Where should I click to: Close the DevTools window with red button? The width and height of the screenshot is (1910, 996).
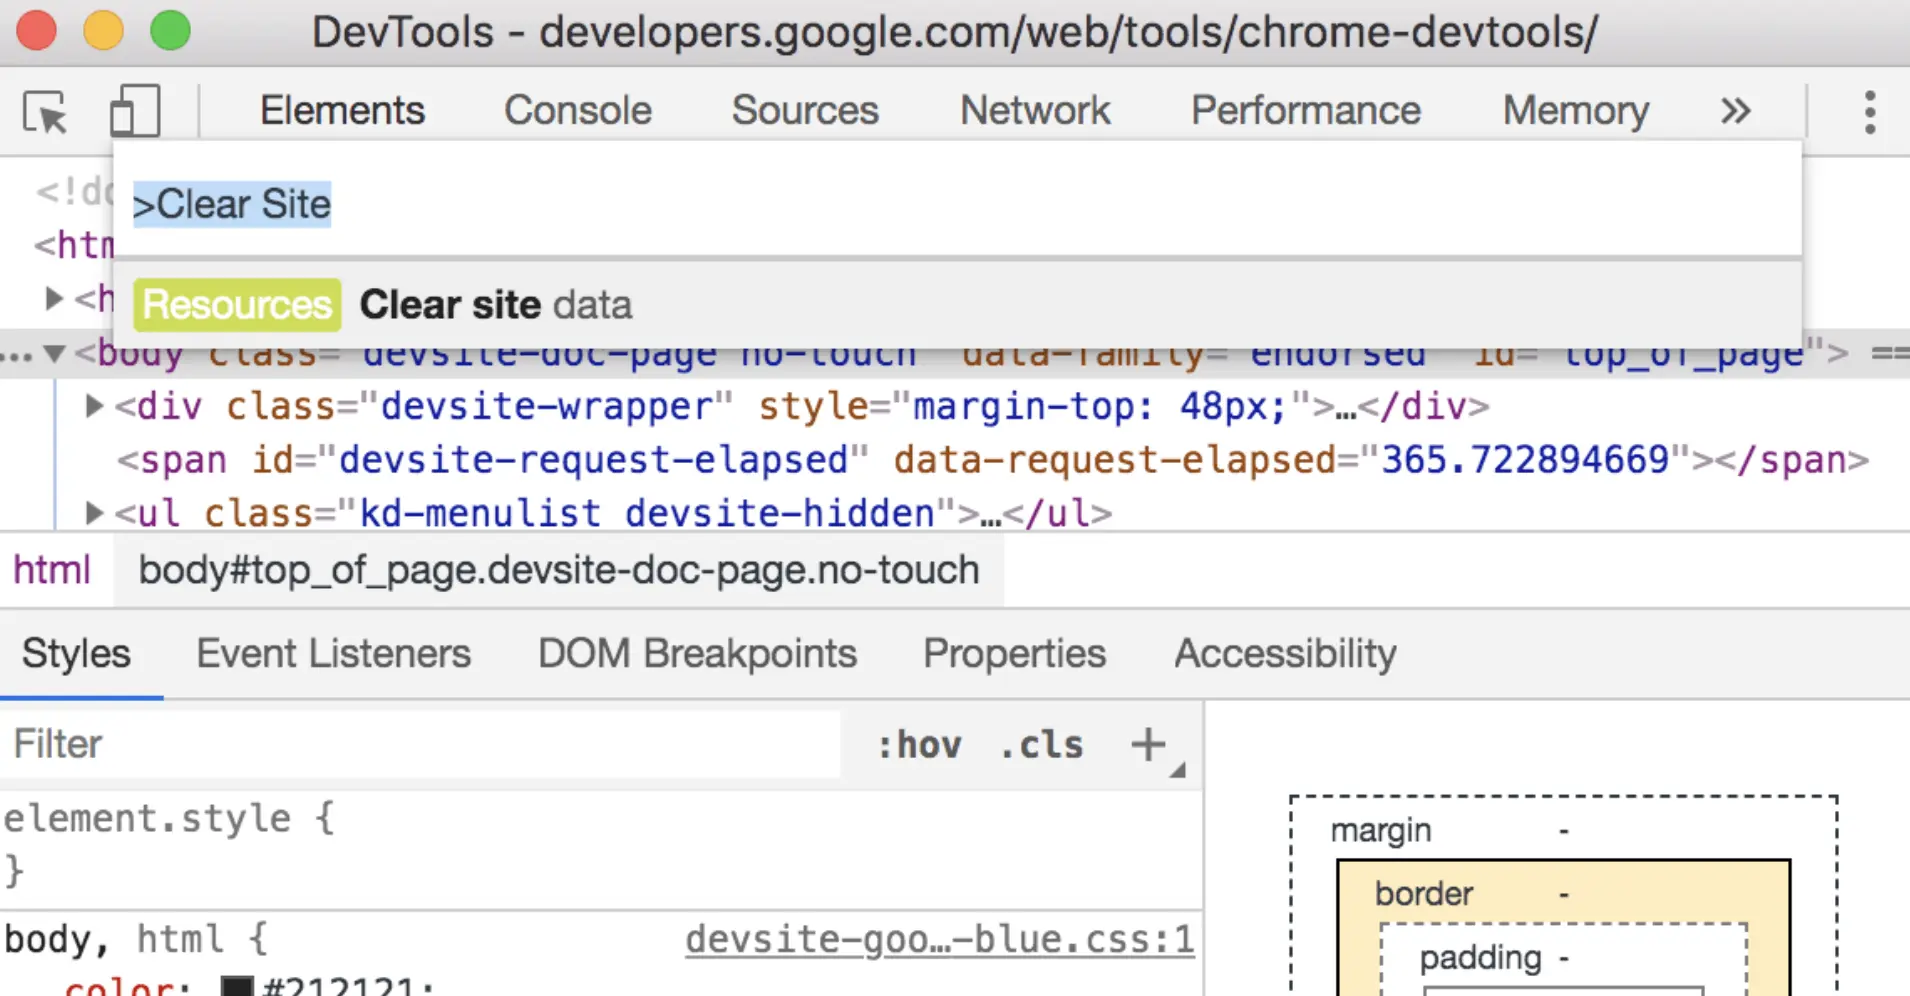pyautogui.click(x=37, y=30)
